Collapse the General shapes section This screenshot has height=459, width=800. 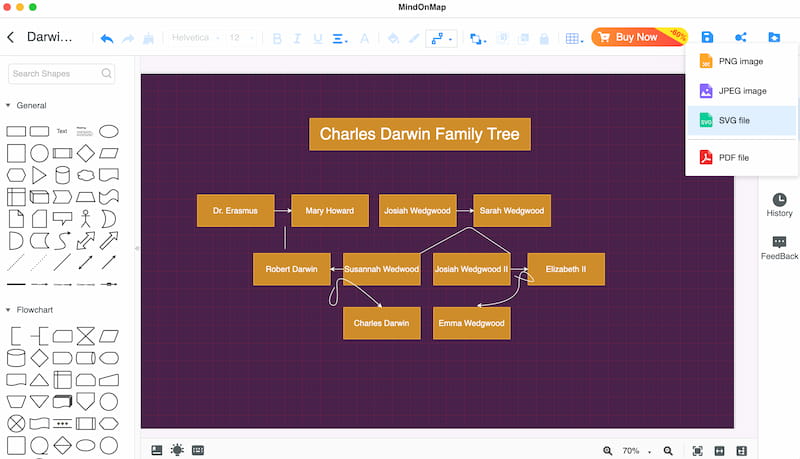pyautogui.click(x=9, y=105)
